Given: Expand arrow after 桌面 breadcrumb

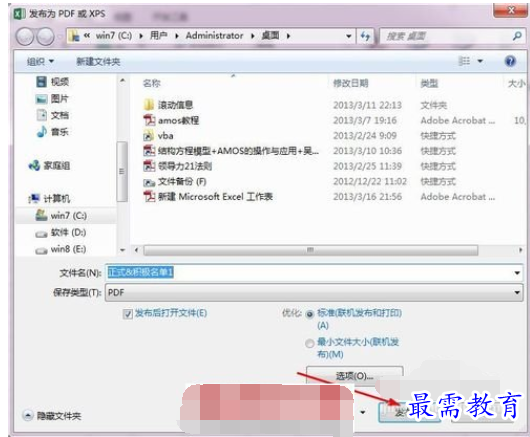Looking at the screenshot, I should point(288,36).
